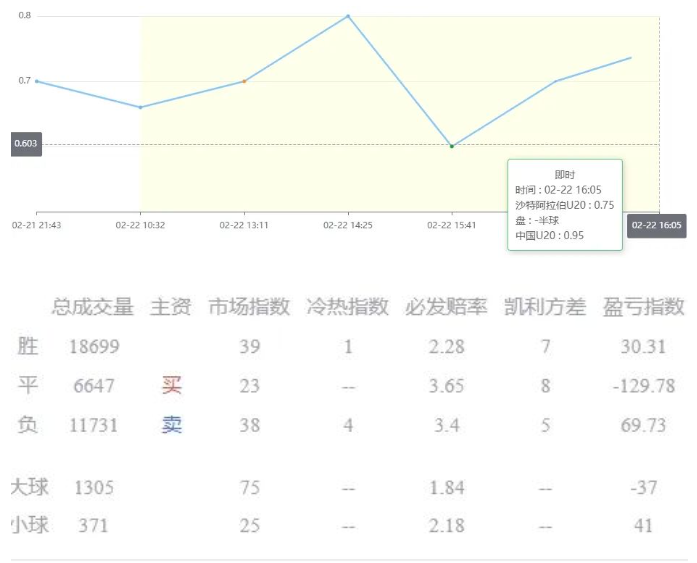Viewport: 697px width, 563px height.
Task: Click the blue 卖 indicator in 负 row
Action: pos(171,425)
